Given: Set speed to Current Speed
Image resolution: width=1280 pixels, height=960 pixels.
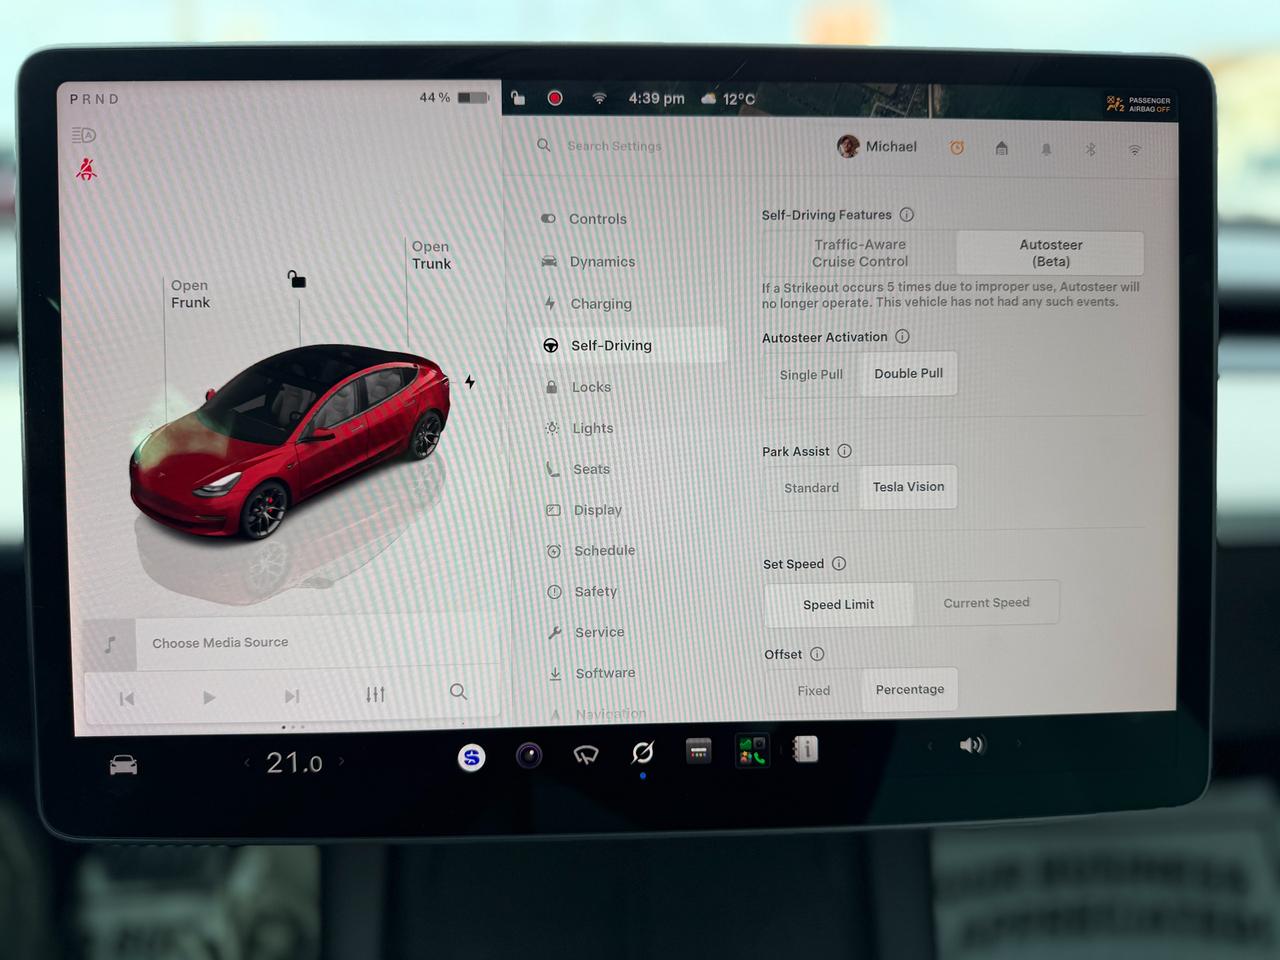Looking at the screenshot, I should [986, 603].
